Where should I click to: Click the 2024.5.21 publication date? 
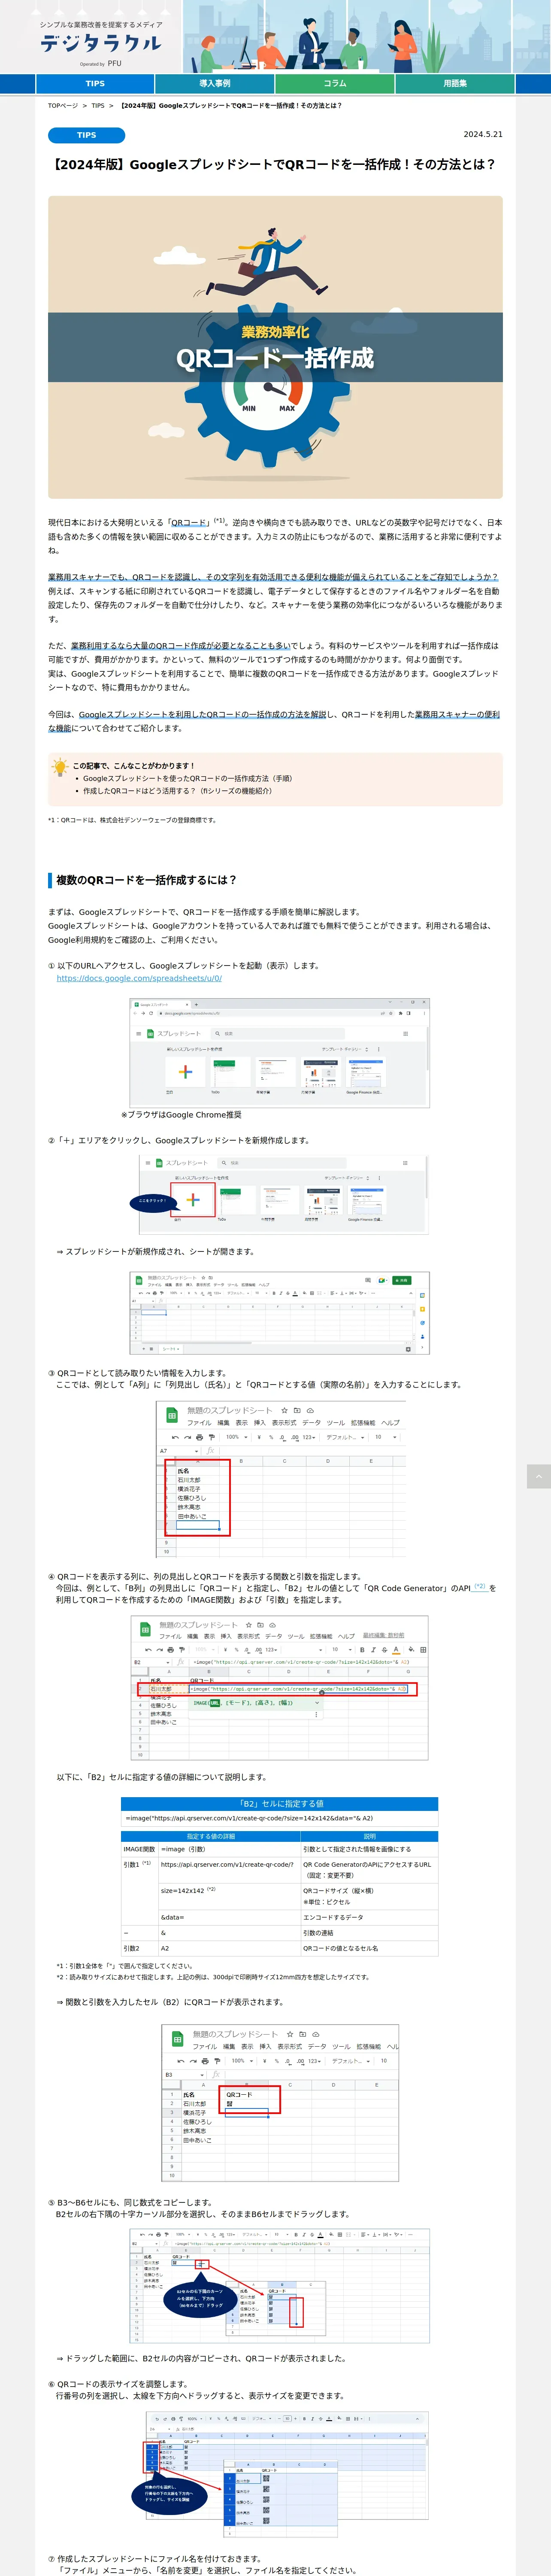point(483,134)
